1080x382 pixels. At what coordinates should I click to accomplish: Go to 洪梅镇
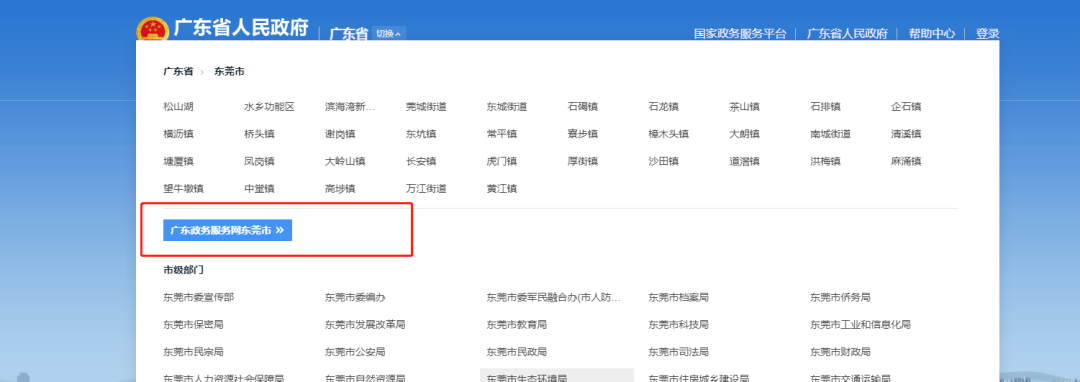(825, 162)
